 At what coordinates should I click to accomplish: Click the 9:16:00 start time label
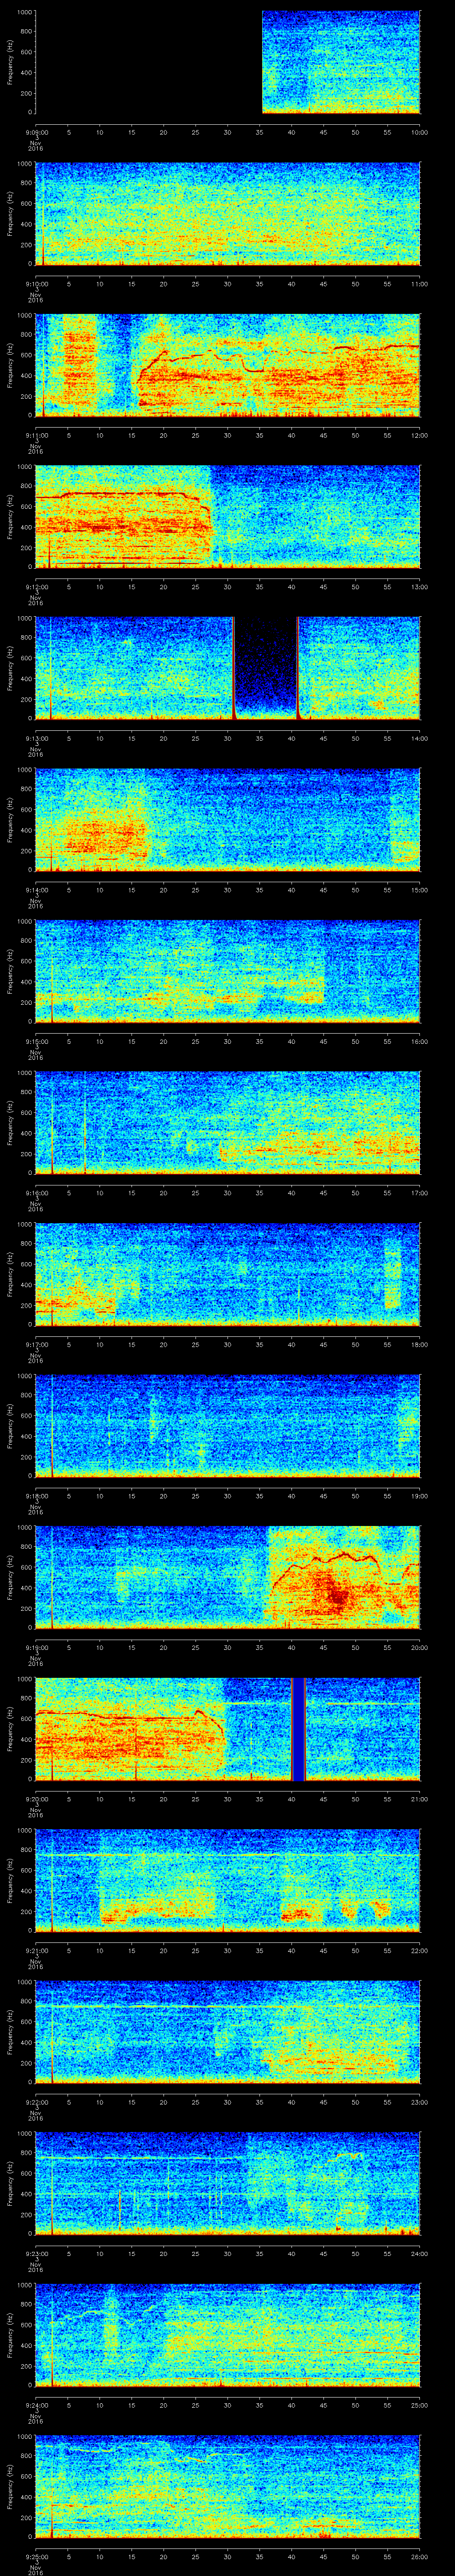[36, 1193]
